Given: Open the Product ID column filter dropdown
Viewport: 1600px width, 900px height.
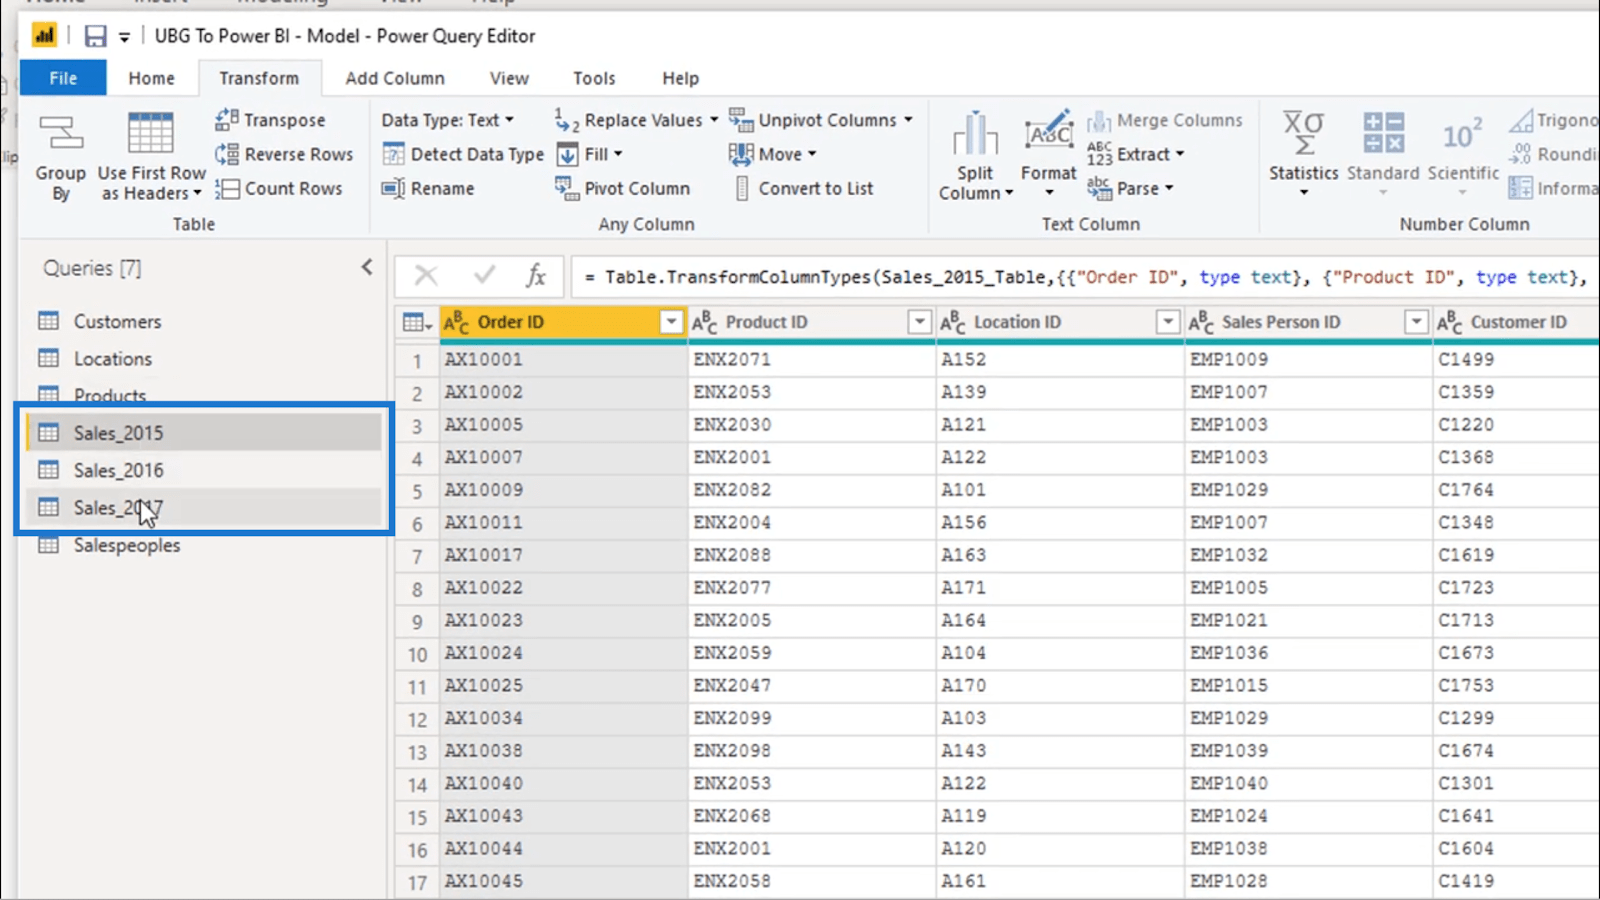Looking at the screenshot, I should coord(919,322).
